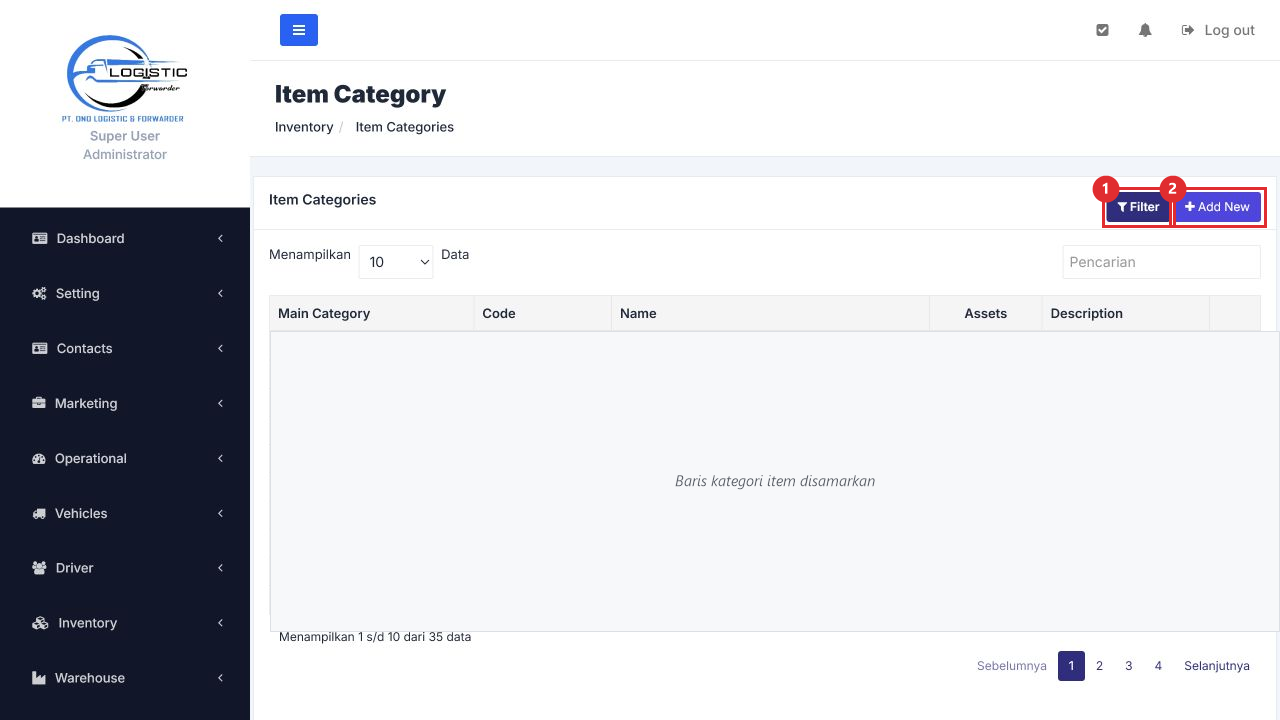Screen dimensions: 1280x720
Task: Click the Marketing briefcase icon in sidebar
Action: tap(39, 403)
